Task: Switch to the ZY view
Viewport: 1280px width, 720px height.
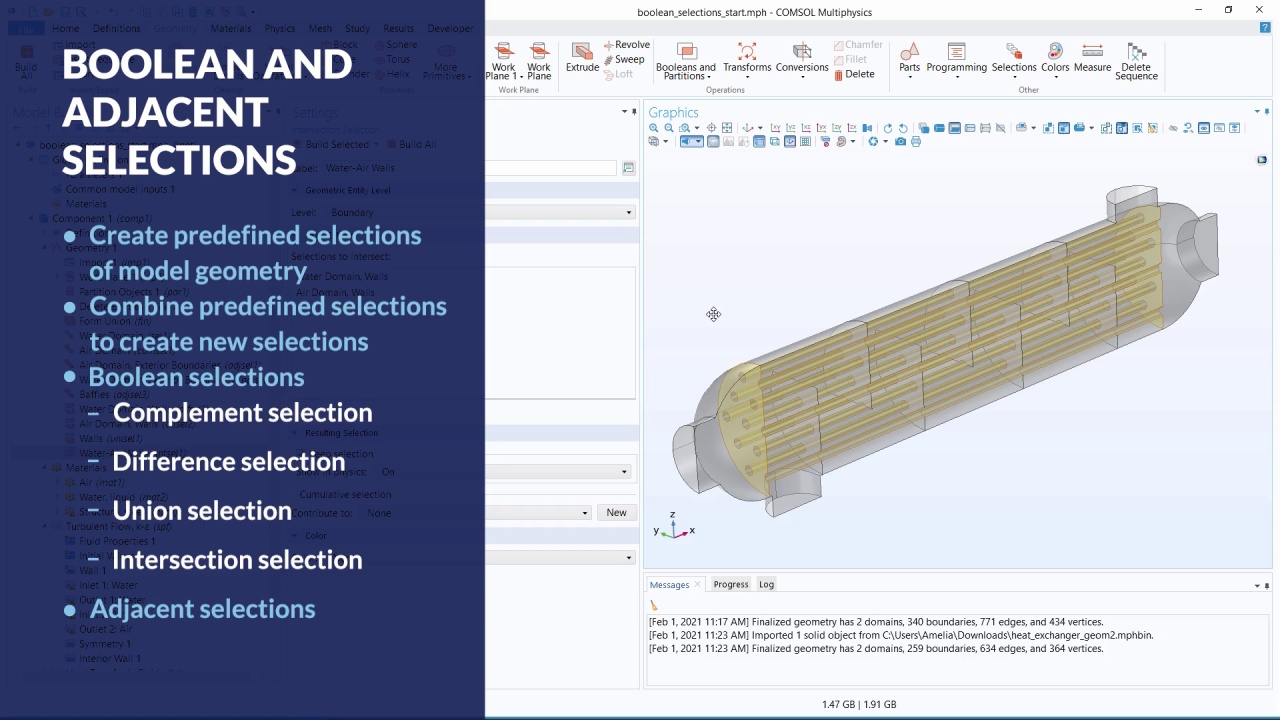Action: click(837, 128)
